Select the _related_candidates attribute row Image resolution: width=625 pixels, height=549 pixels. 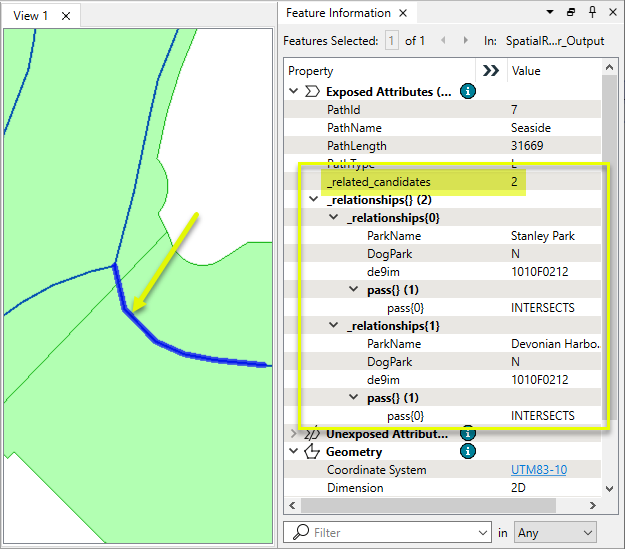click(x=378, y=182)
